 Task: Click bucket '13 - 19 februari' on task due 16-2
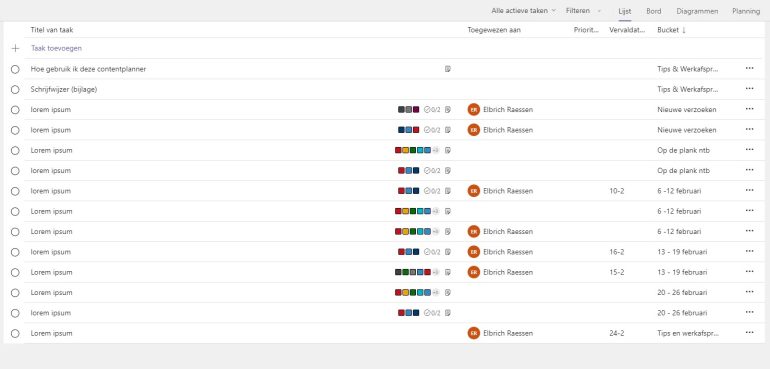(x=682, y=252)
